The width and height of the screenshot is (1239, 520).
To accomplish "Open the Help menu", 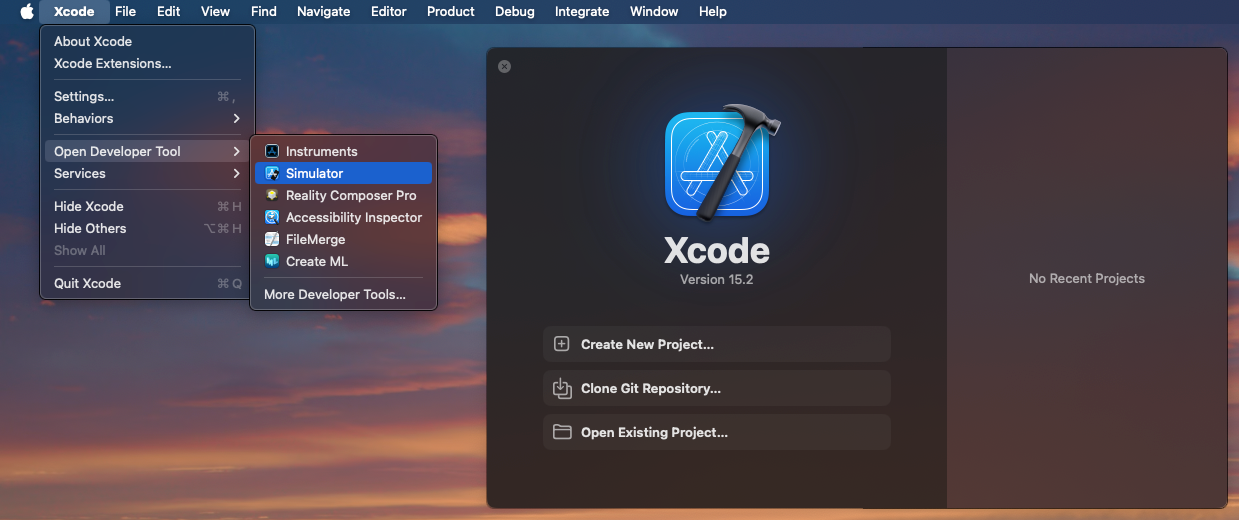I will [713, 12].
